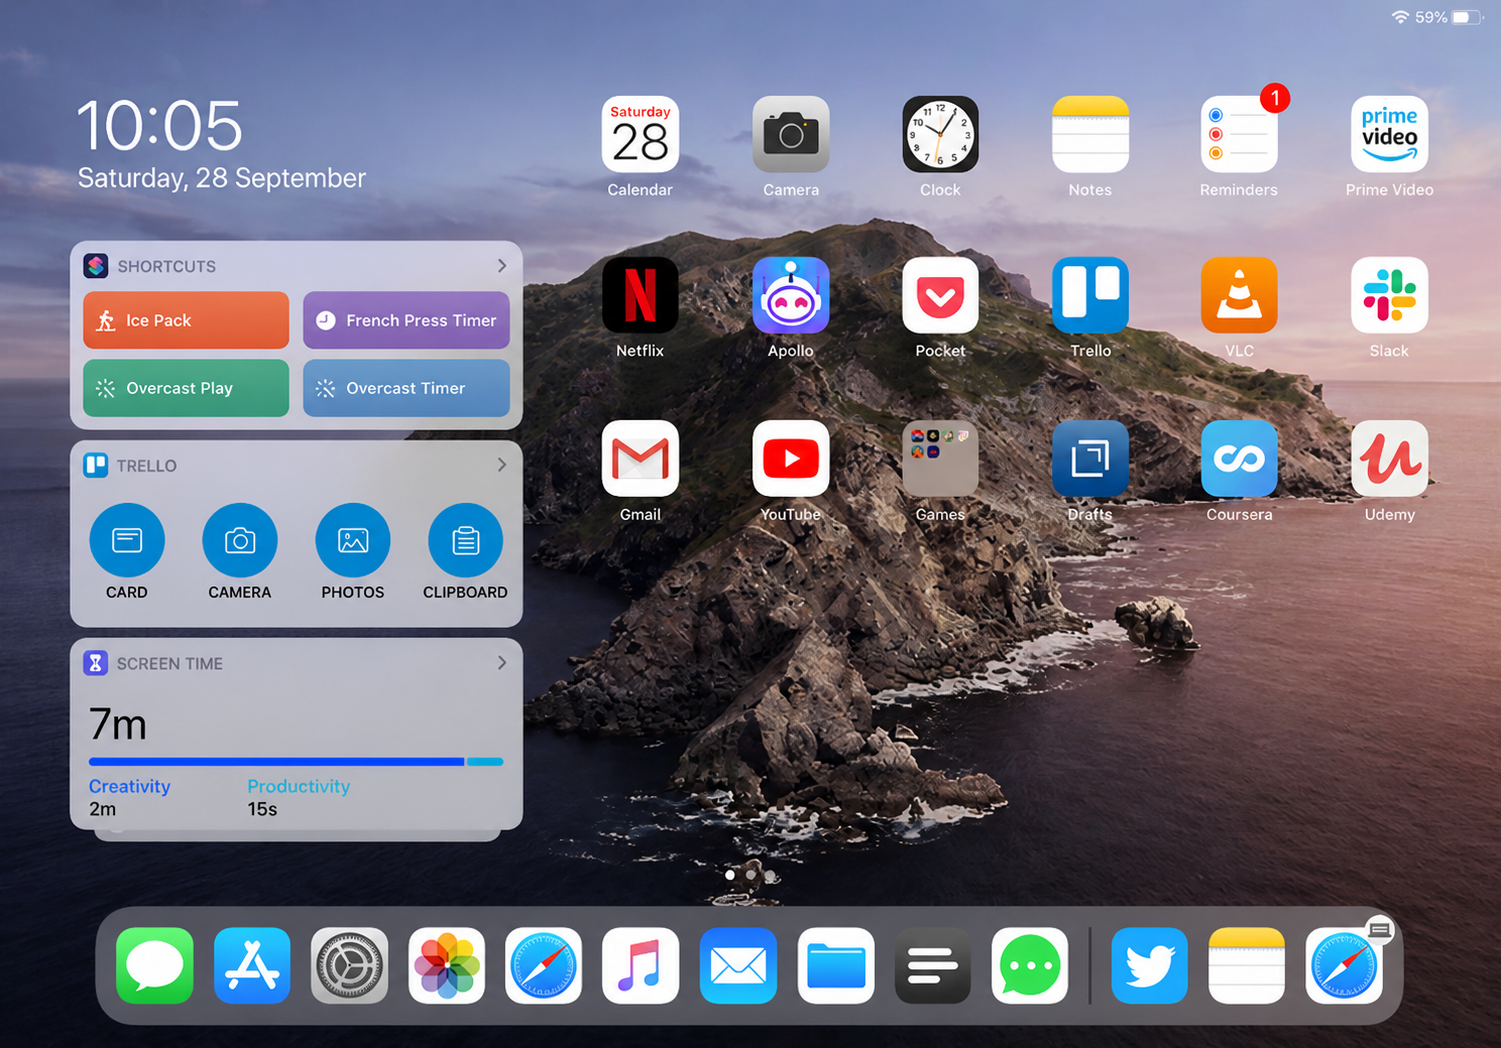Image resolution: width=1501 pixels, height=1048 pixels.
Task: Open Settings from the dock
Action: 349,966
